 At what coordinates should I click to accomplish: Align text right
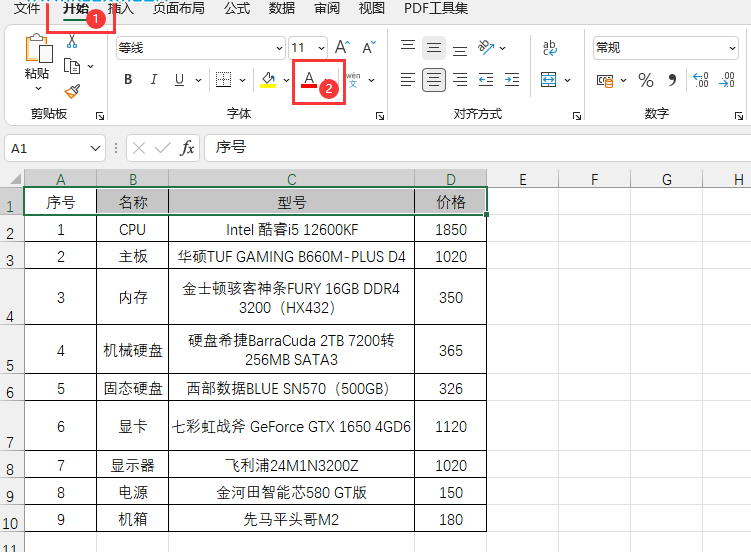460,80
